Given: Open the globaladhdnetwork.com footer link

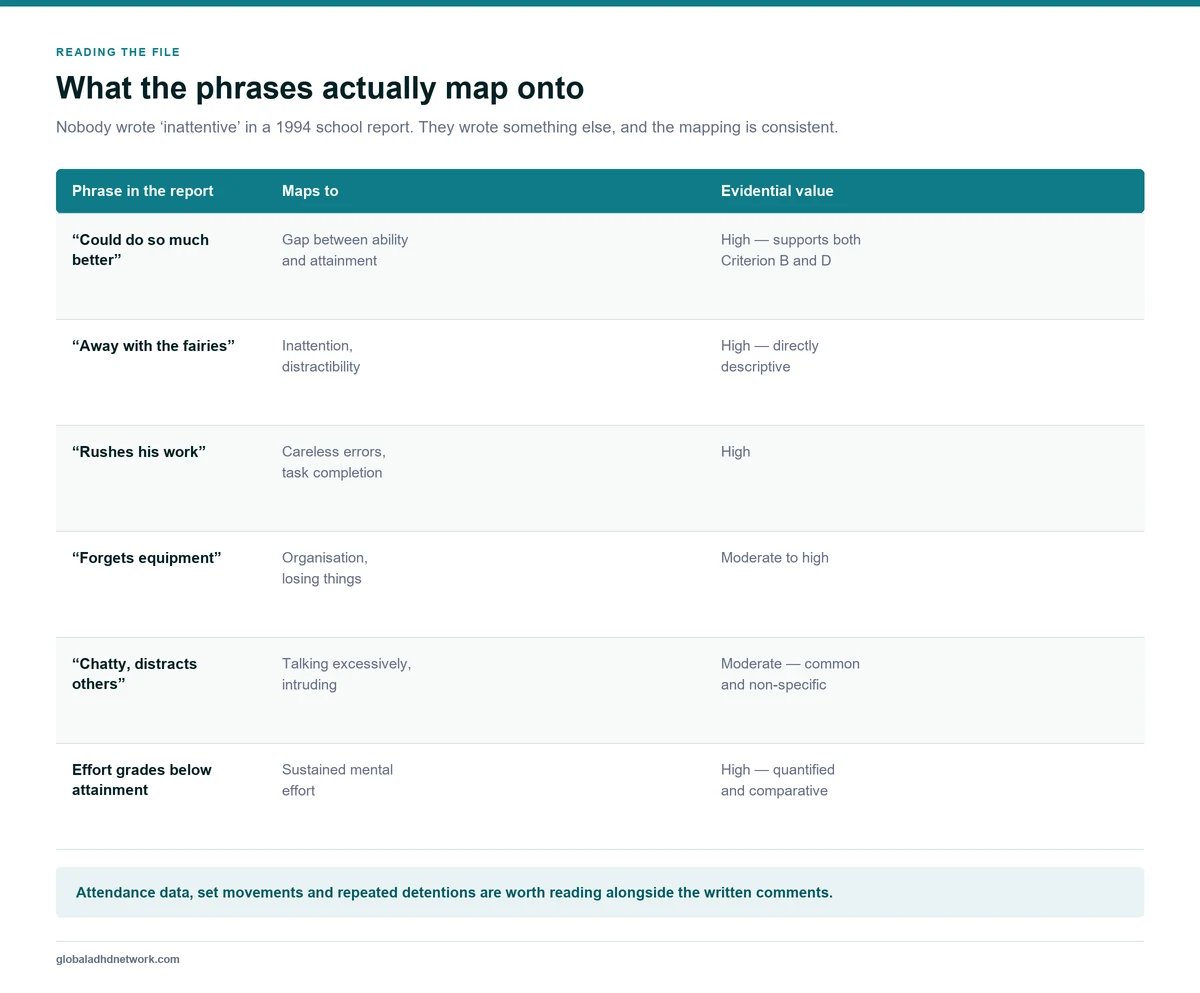Looking at the screenshot, I should 118,959.
